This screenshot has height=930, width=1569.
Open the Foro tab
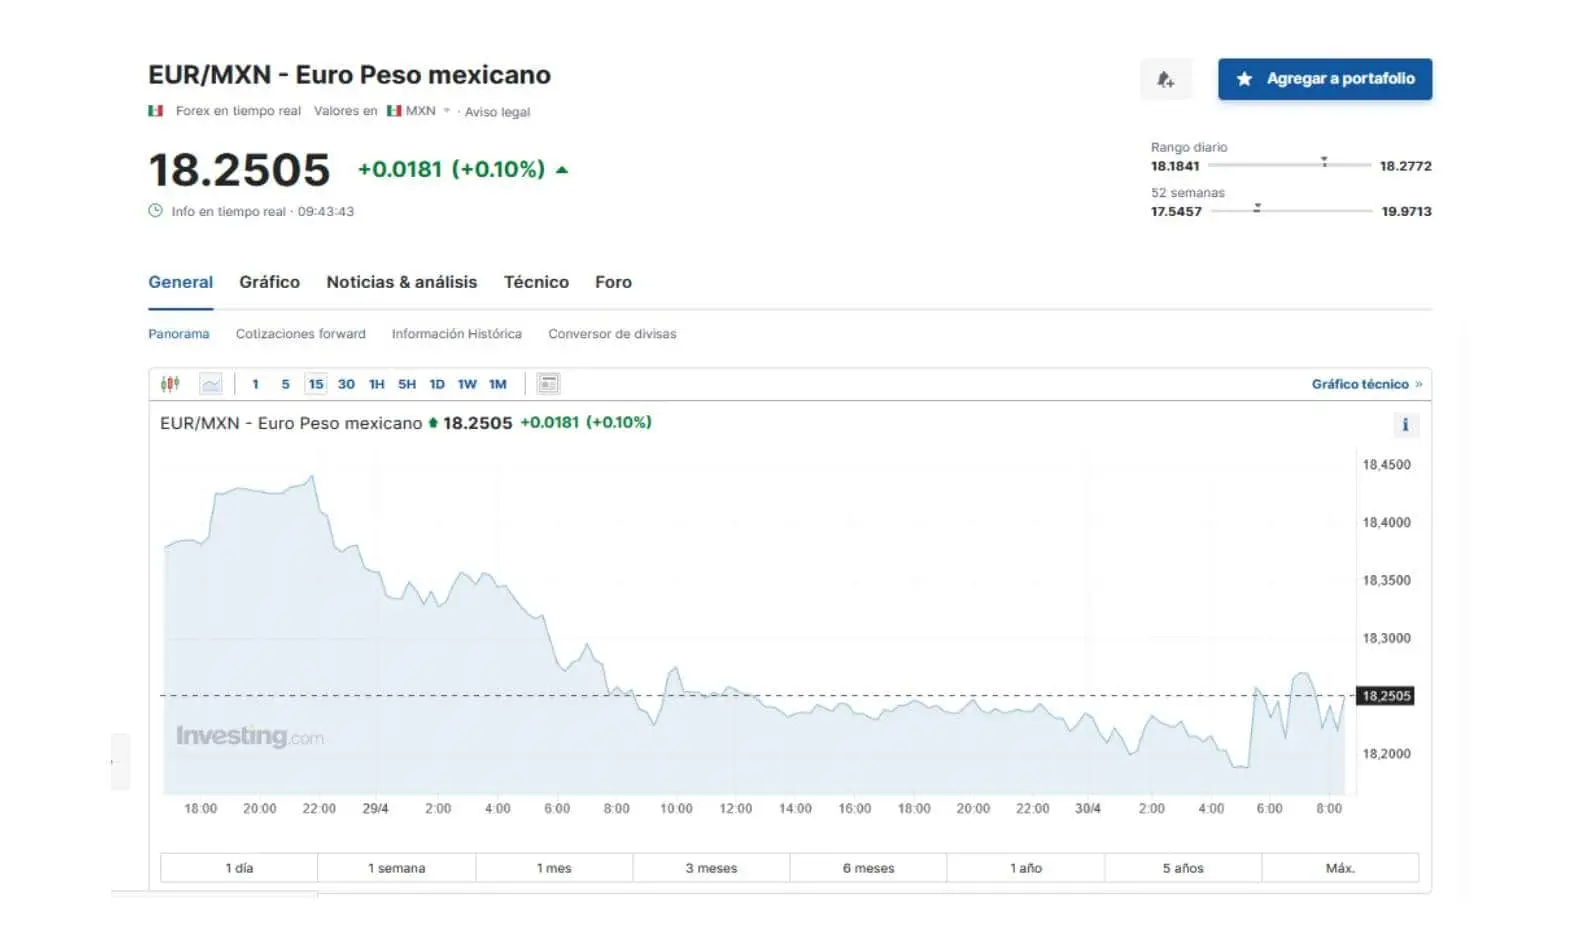613,282
